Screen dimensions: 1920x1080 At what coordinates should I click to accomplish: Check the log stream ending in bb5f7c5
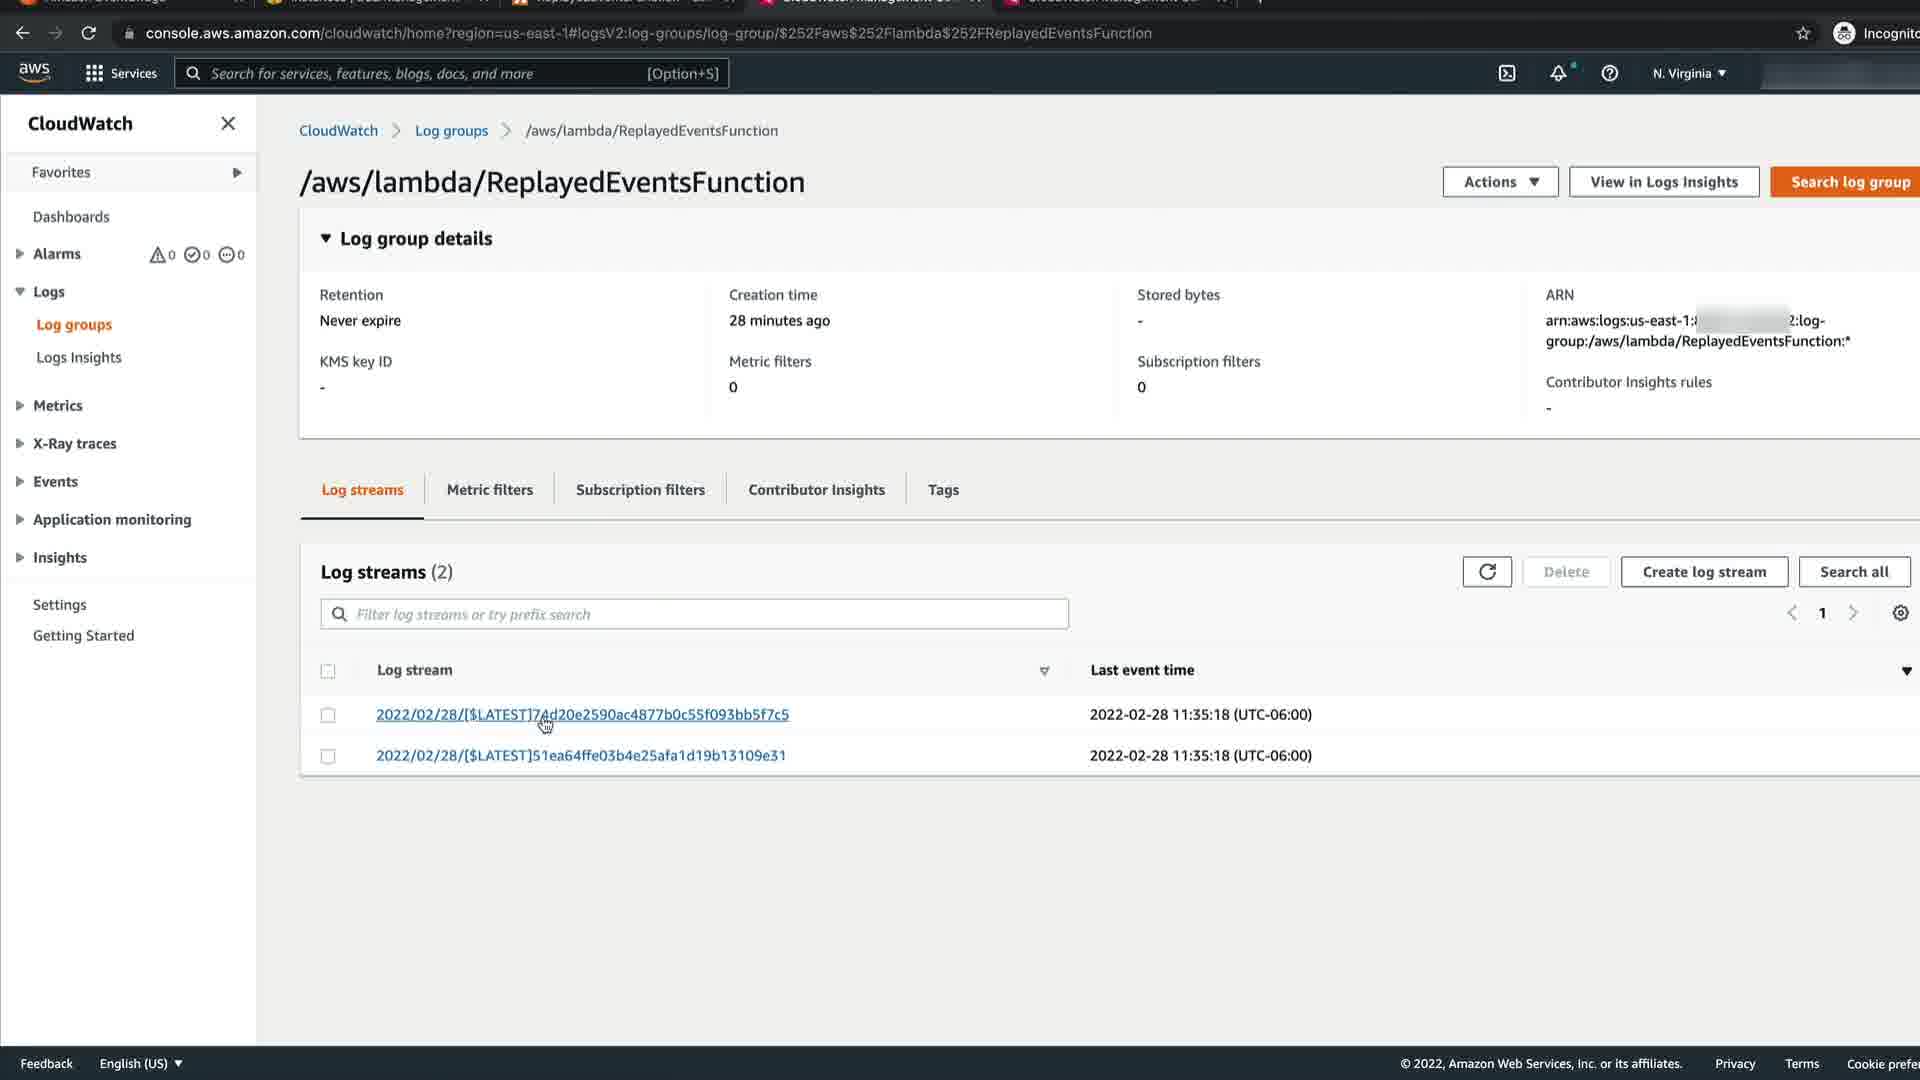[328, 715]
